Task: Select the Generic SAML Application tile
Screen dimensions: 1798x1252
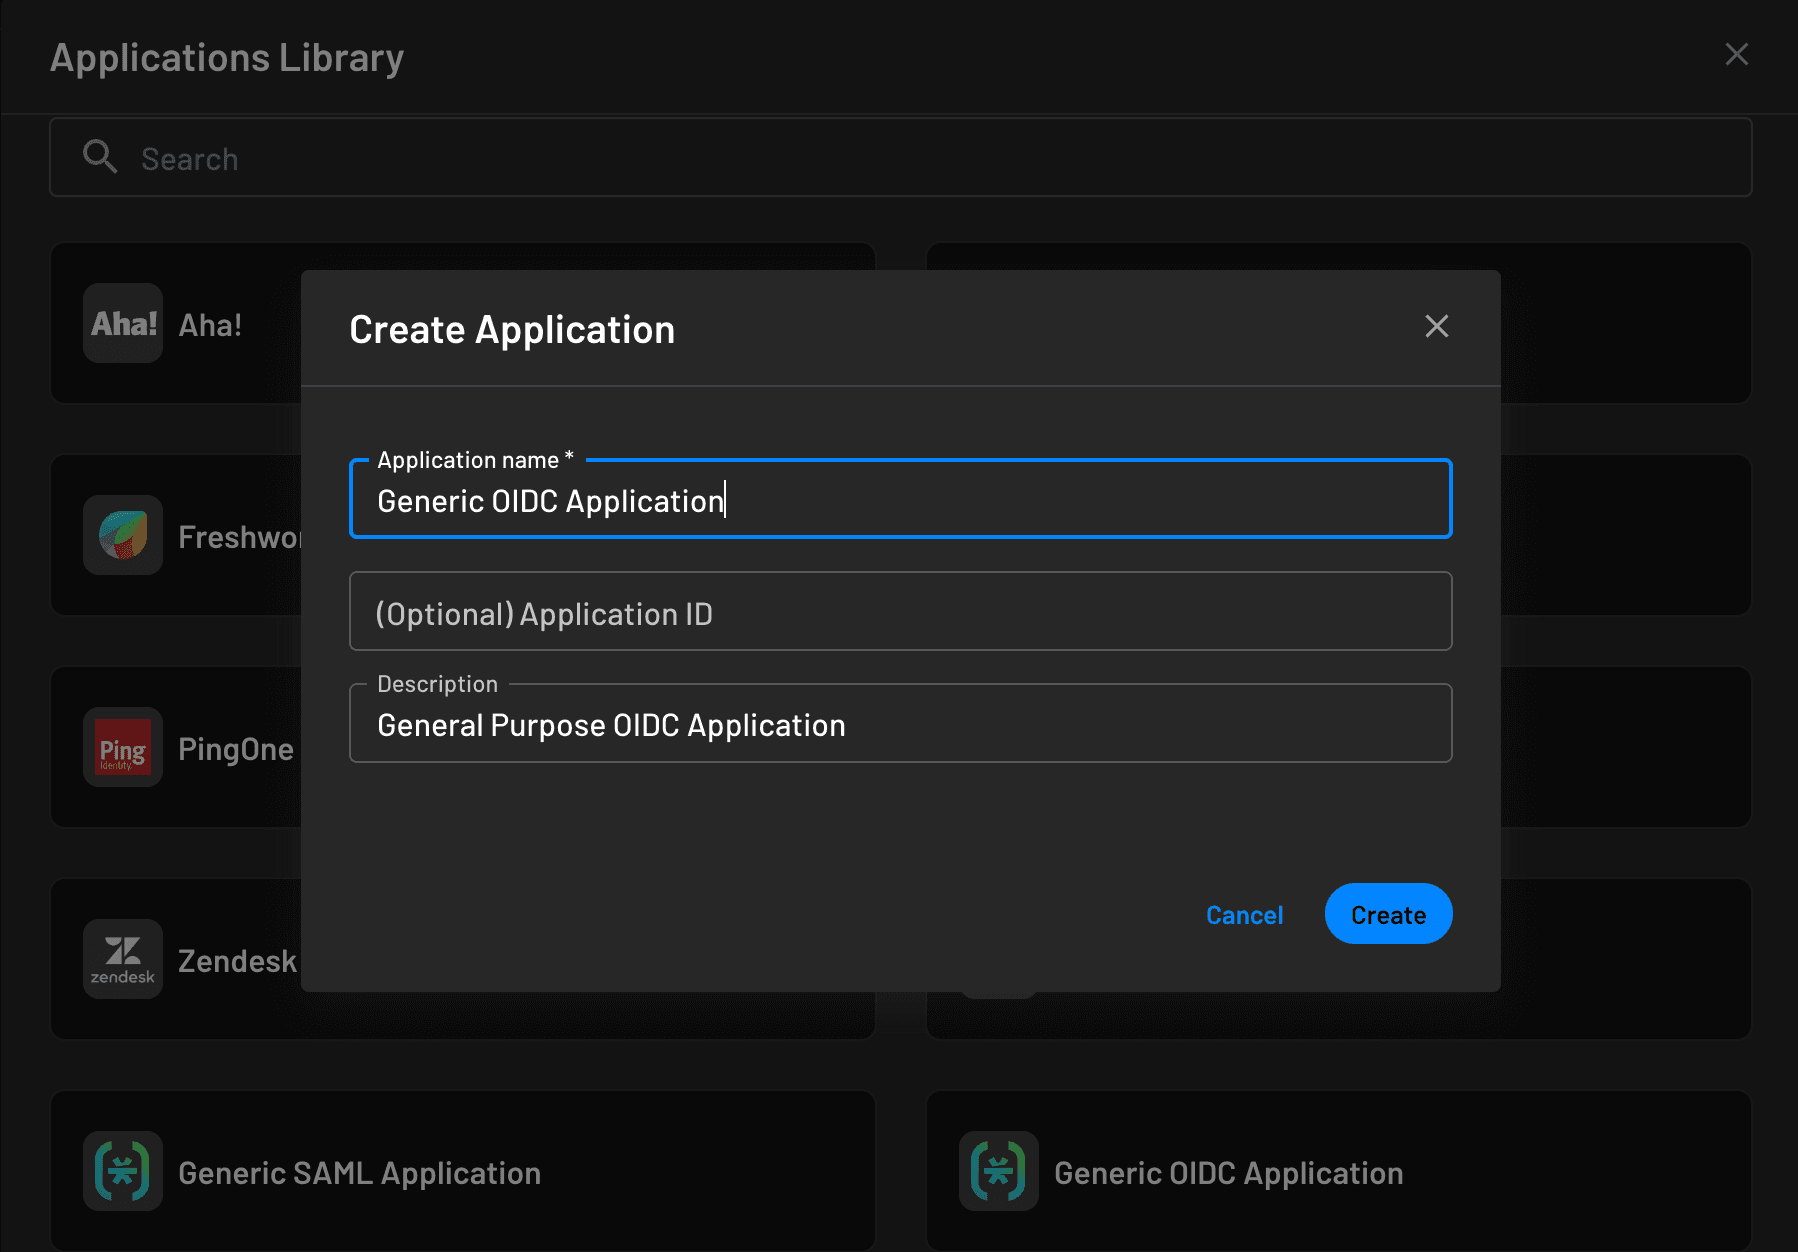Action: point(460,1171)
